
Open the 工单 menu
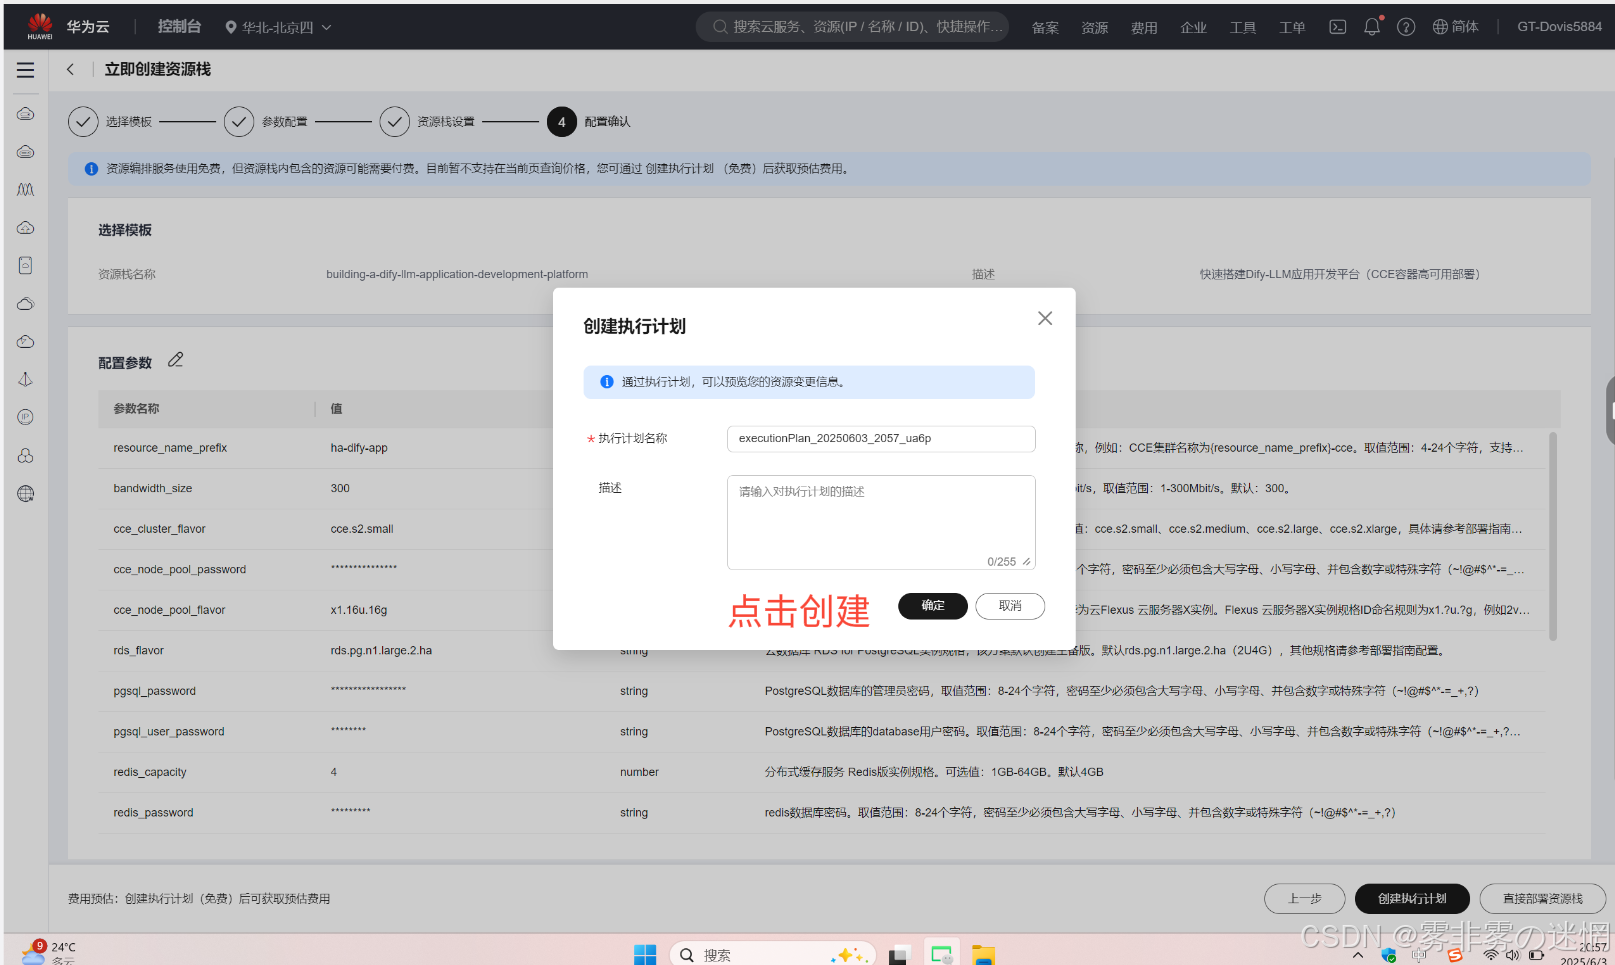[1292, 27]
